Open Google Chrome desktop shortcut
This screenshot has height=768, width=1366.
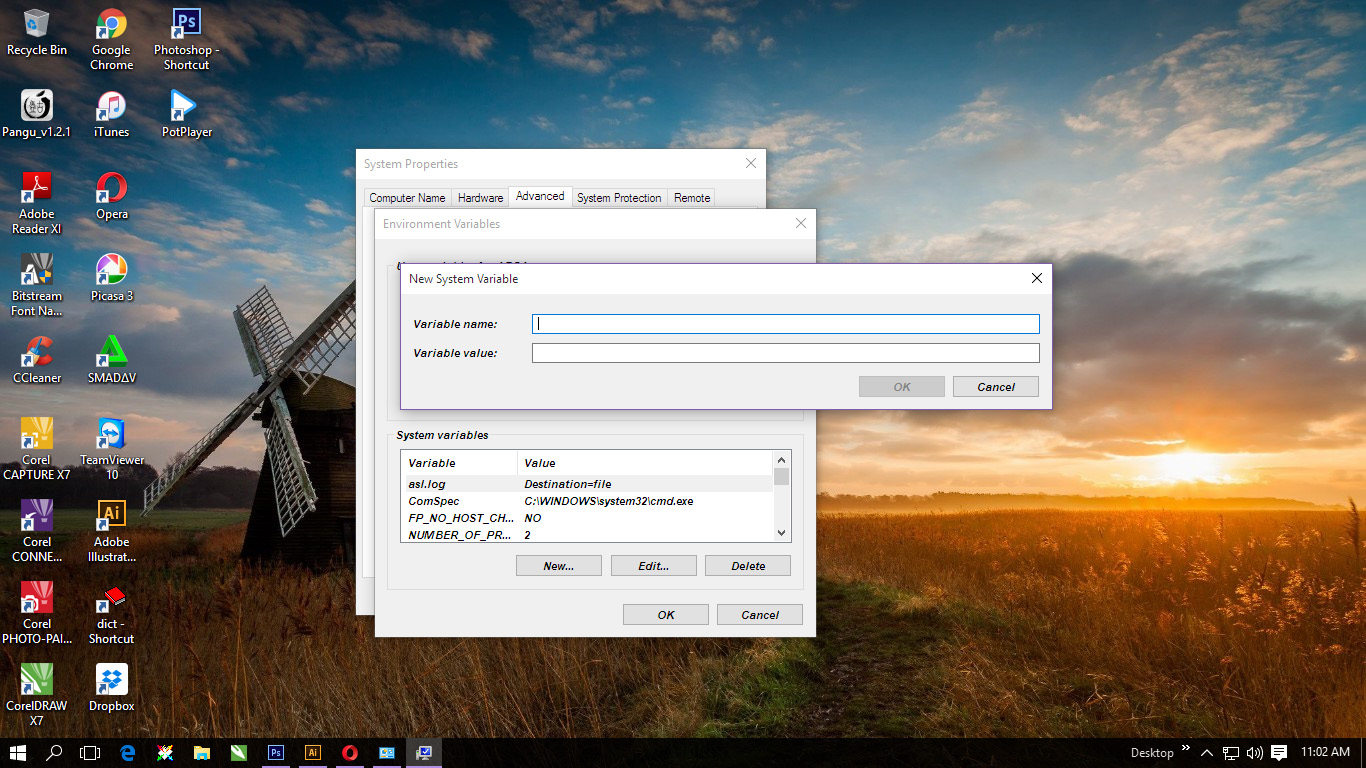(x=111, y=40)
